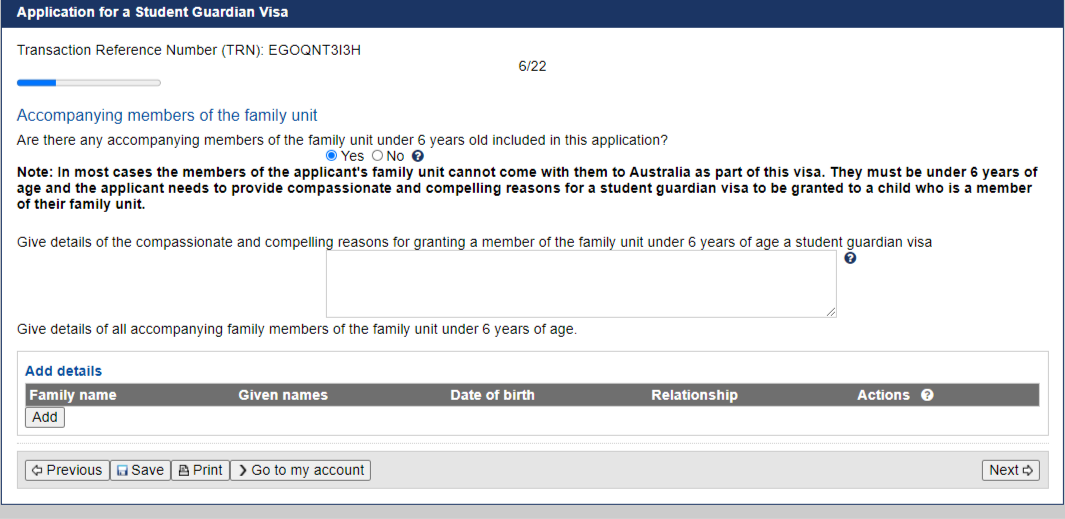Click the Date of birth column header
1065x519 pixels.
pos(492,395)
